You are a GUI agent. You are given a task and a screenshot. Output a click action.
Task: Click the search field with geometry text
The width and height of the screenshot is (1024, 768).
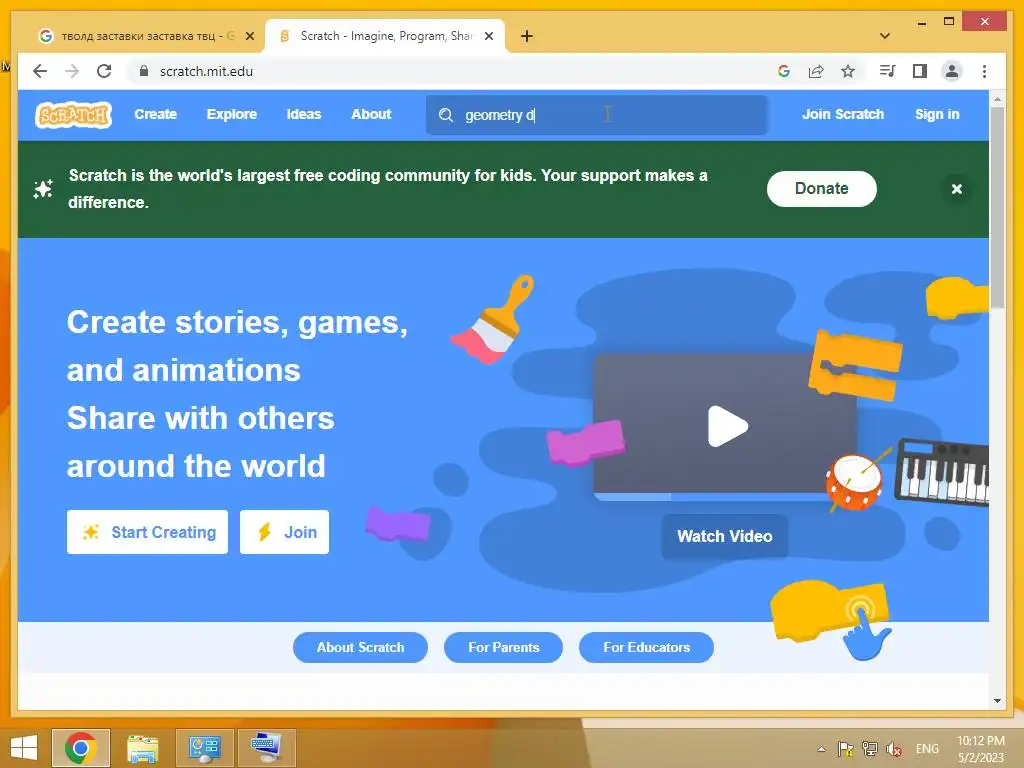pos(597,115)
